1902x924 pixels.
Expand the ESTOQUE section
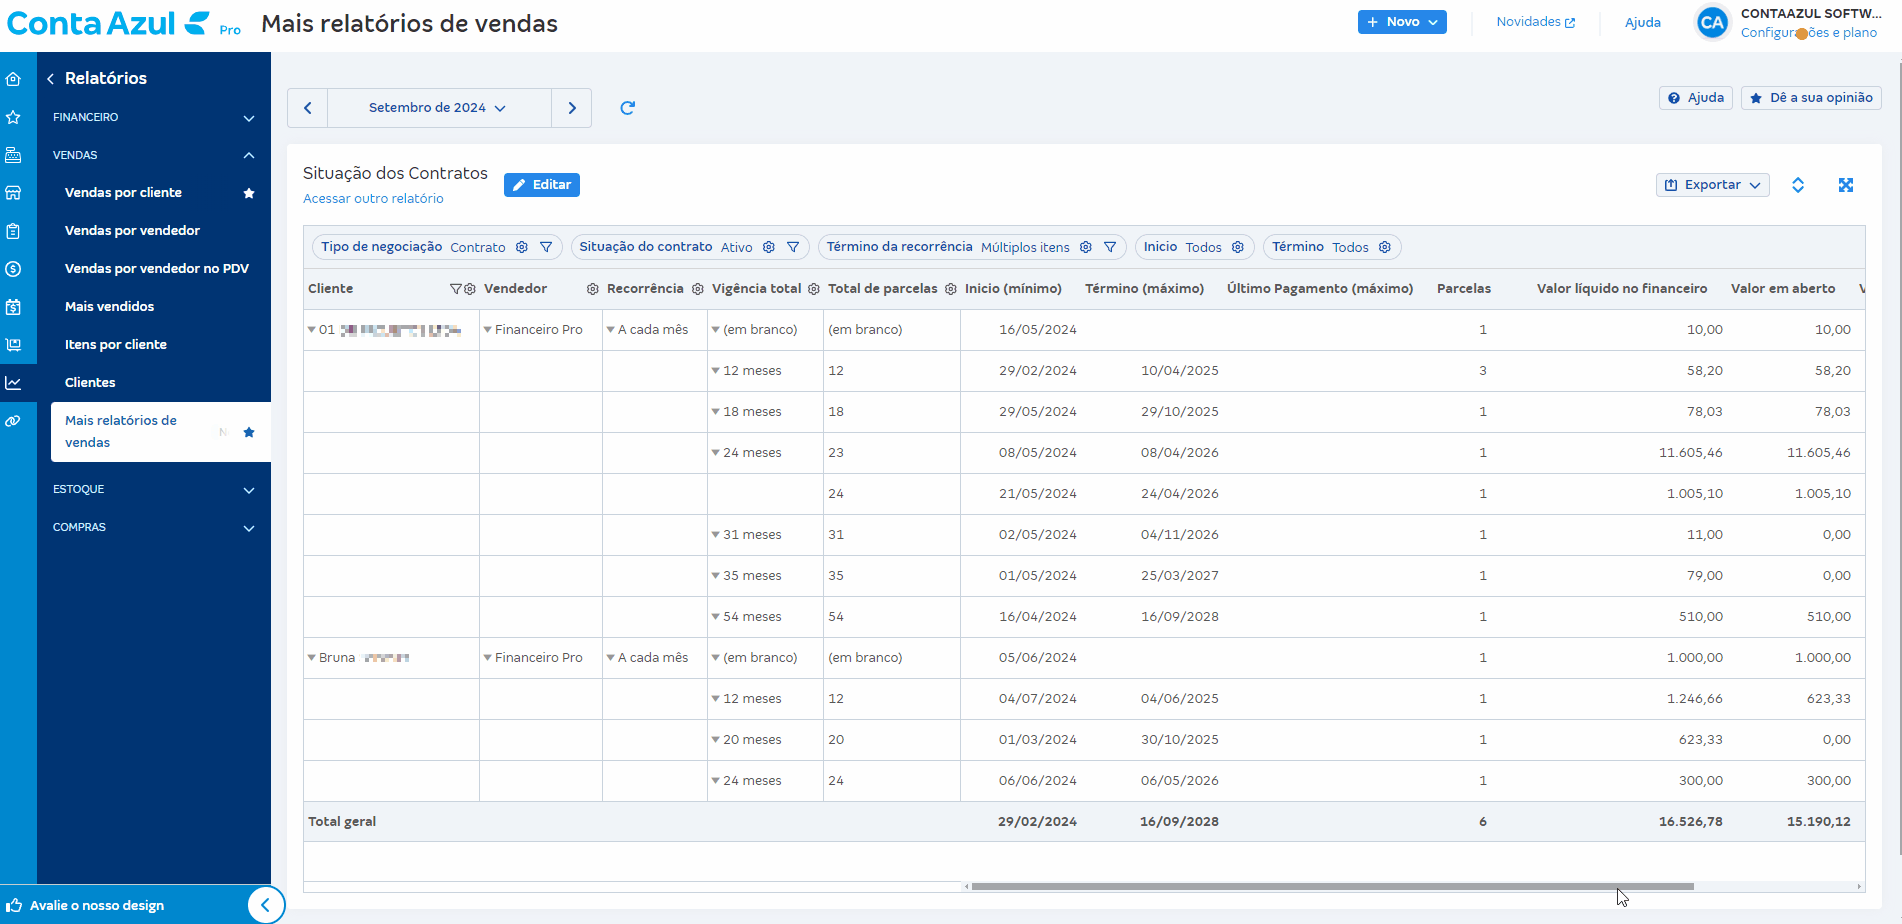(154, 490)
